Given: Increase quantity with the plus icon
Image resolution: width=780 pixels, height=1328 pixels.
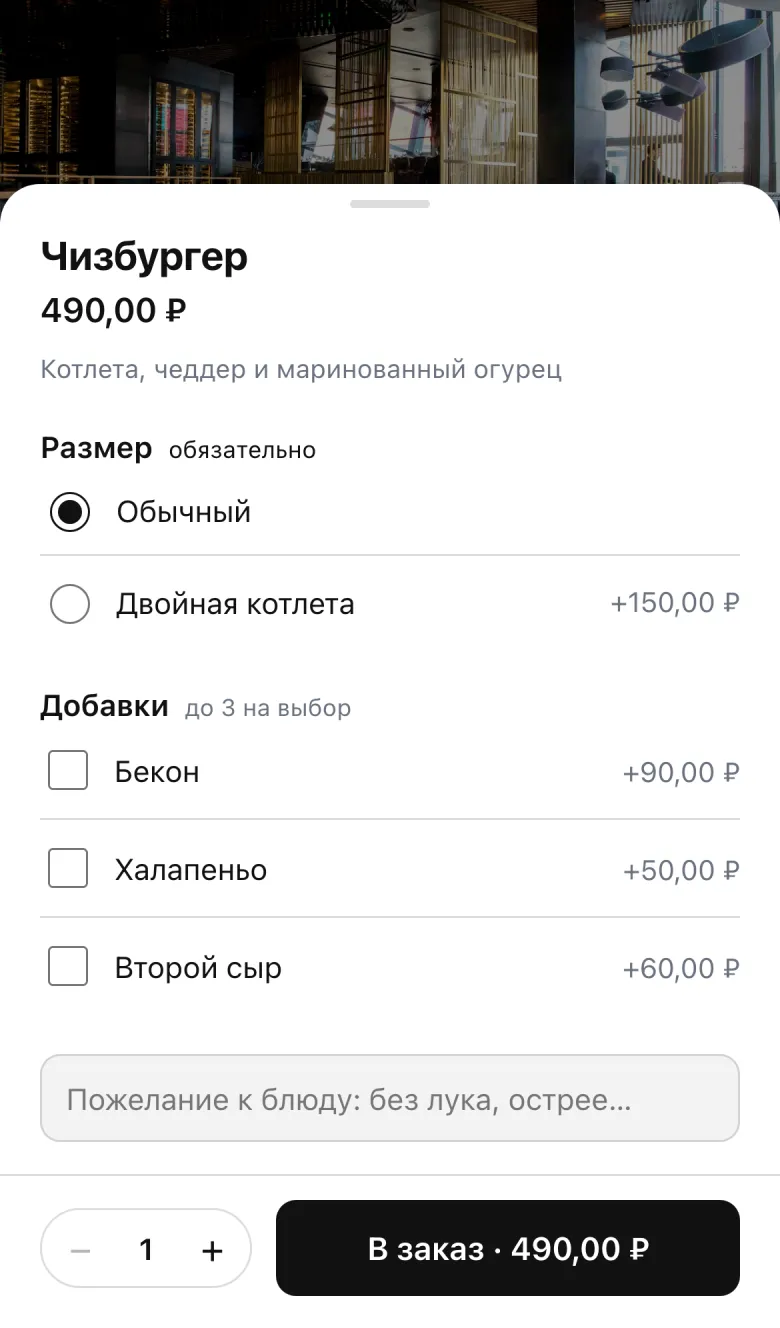Looking at the screenshot, I should [x=212, y=1250].
